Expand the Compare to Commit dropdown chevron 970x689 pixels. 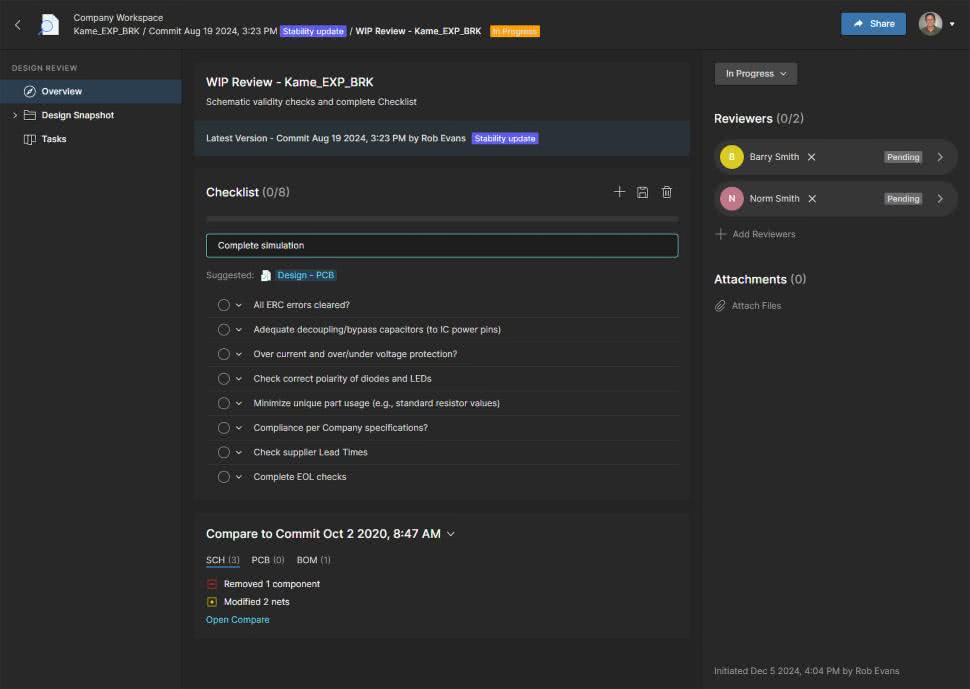451,534
